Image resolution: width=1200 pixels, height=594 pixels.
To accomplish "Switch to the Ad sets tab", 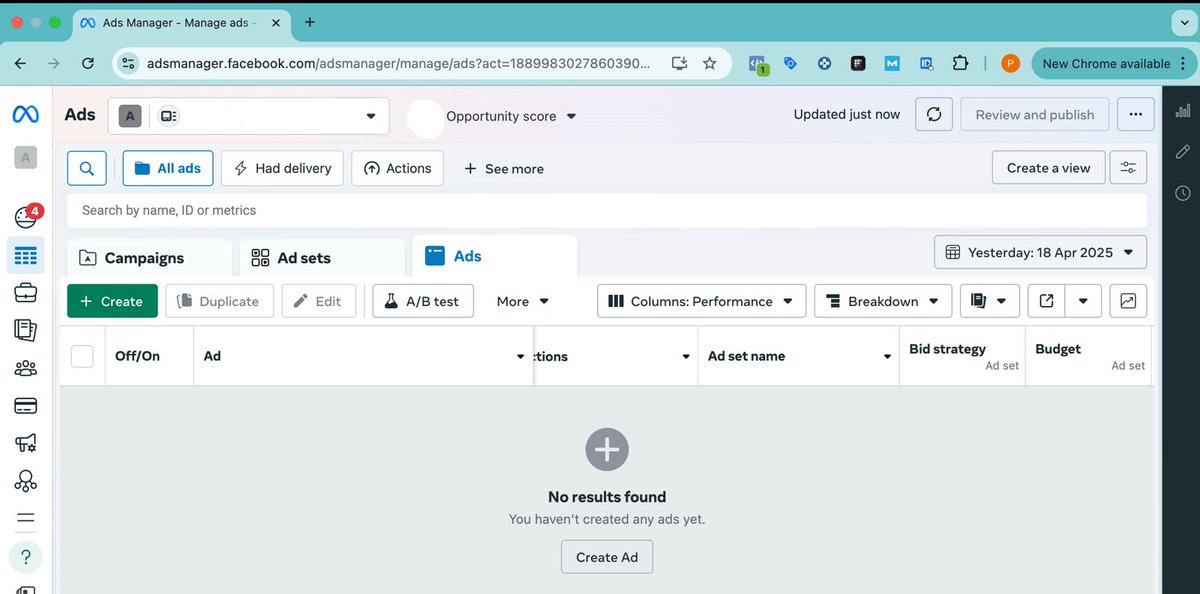I will 322,258.
